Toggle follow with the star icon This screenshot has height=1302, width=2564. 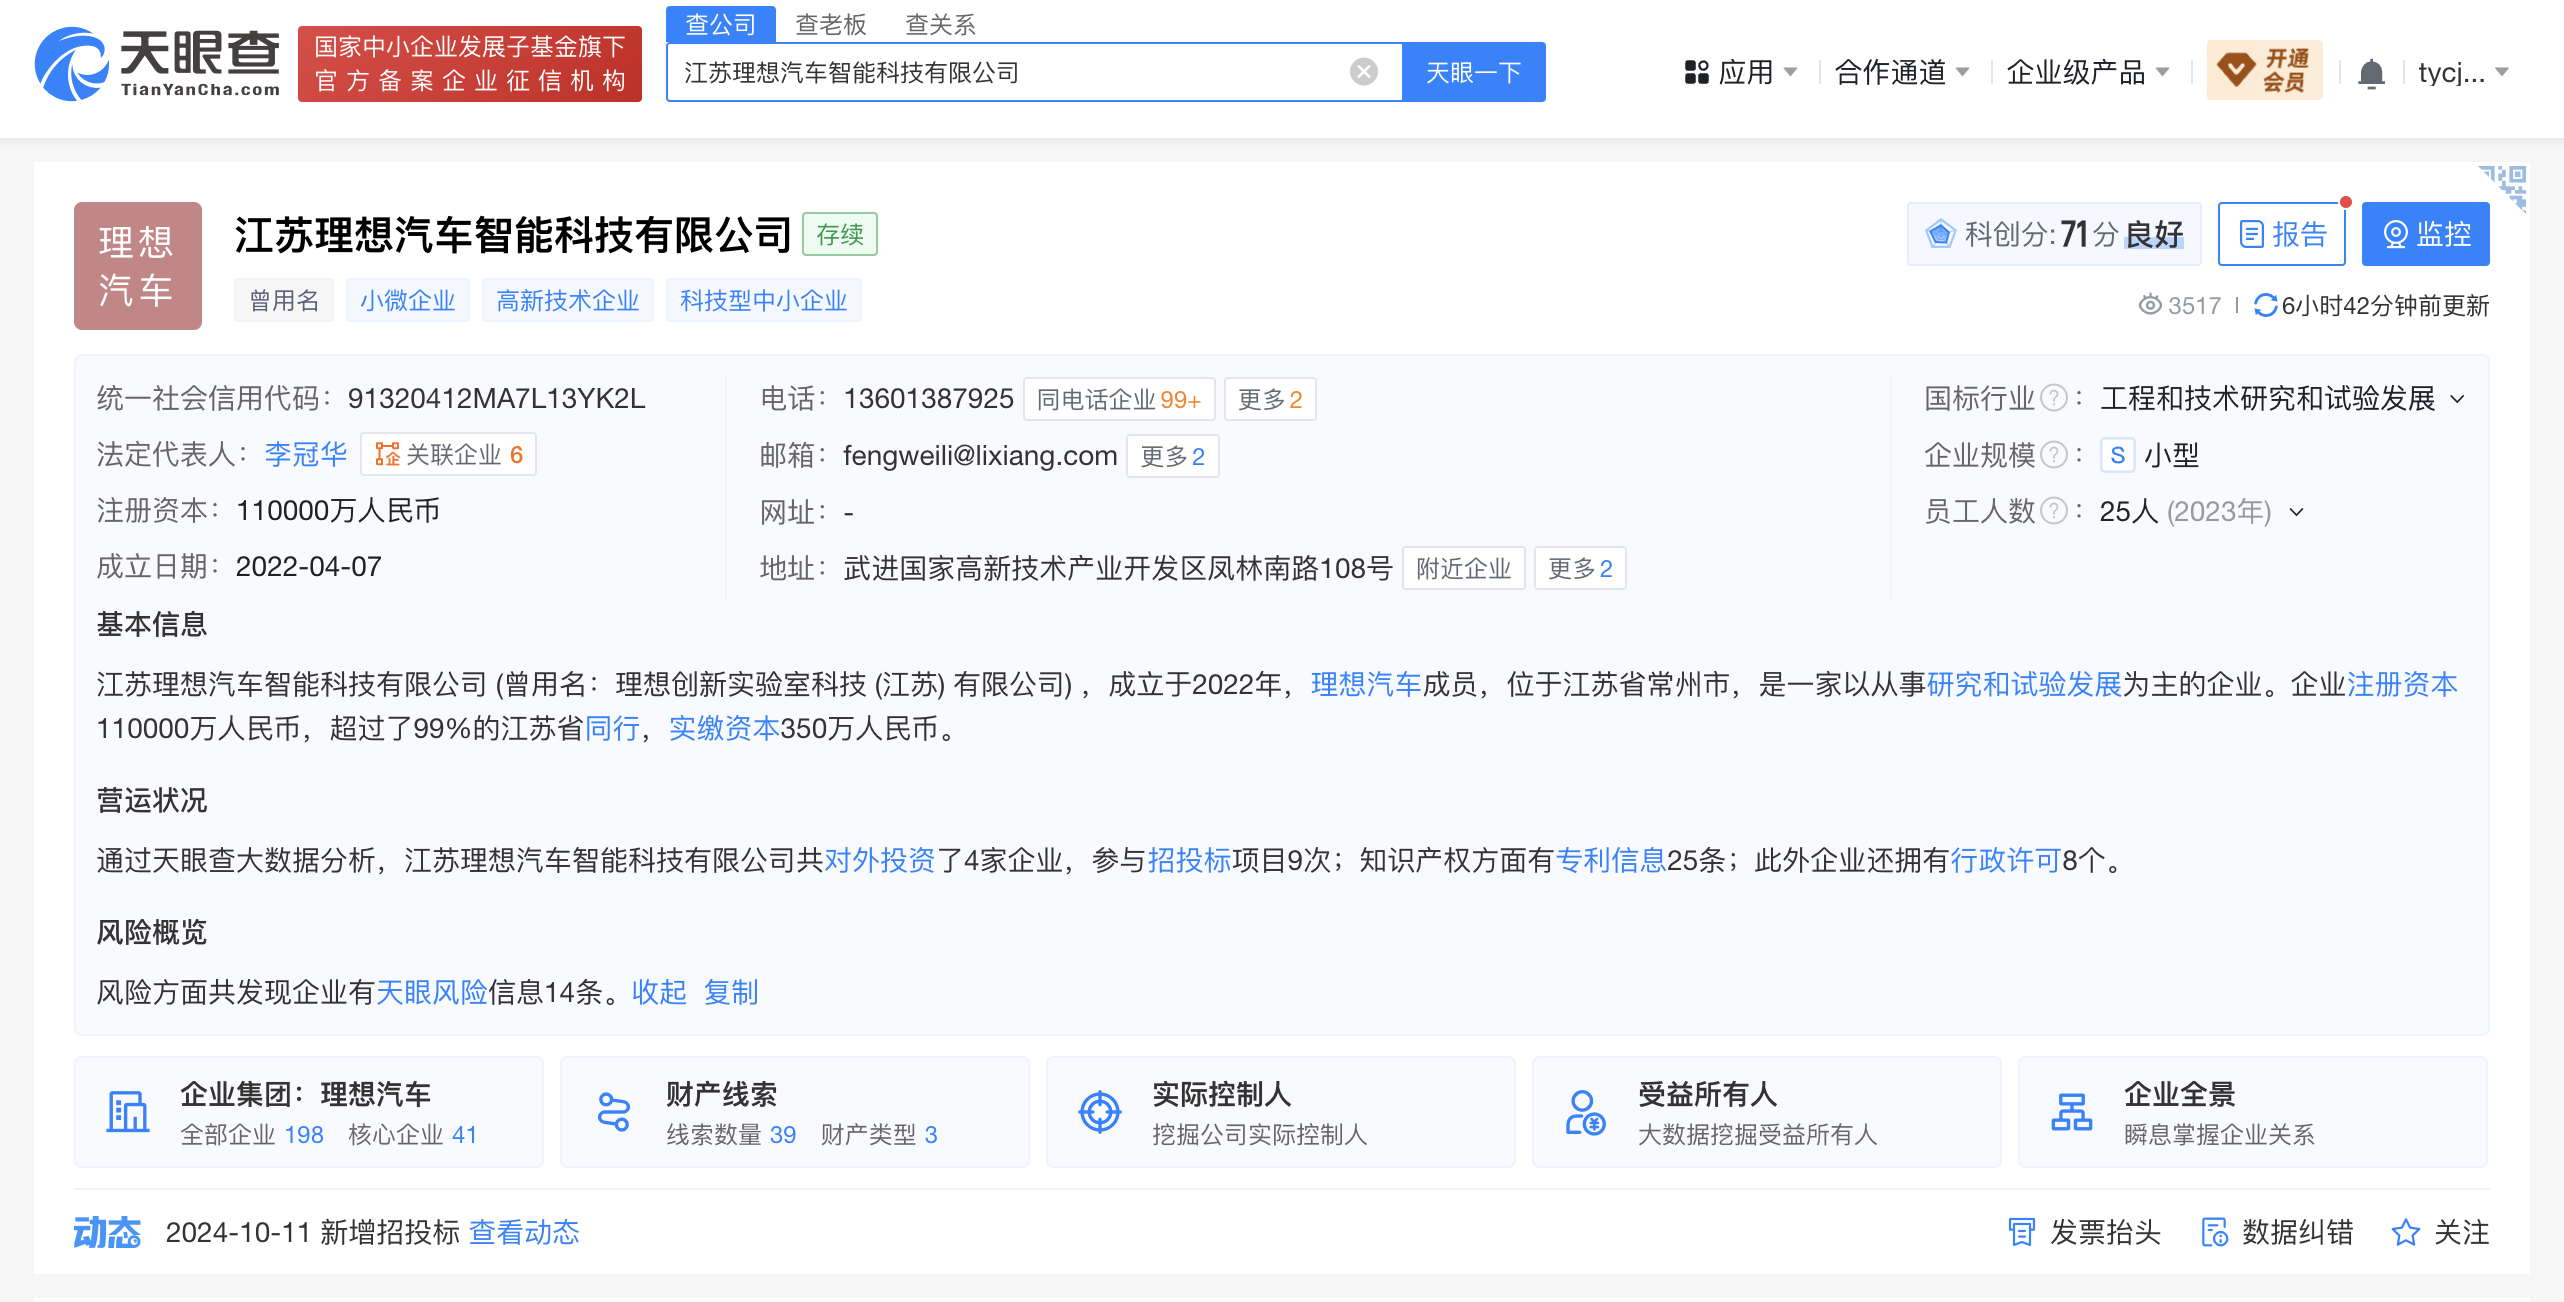point(2405,1232)
